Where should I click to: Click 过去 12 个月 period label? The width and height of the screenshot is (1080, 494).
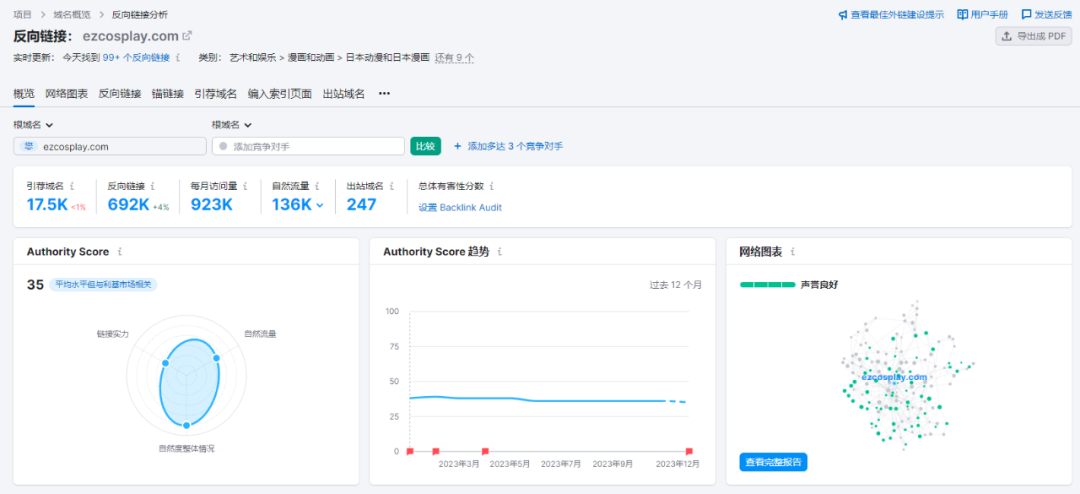pyautogui.click(x=676, y=285)
